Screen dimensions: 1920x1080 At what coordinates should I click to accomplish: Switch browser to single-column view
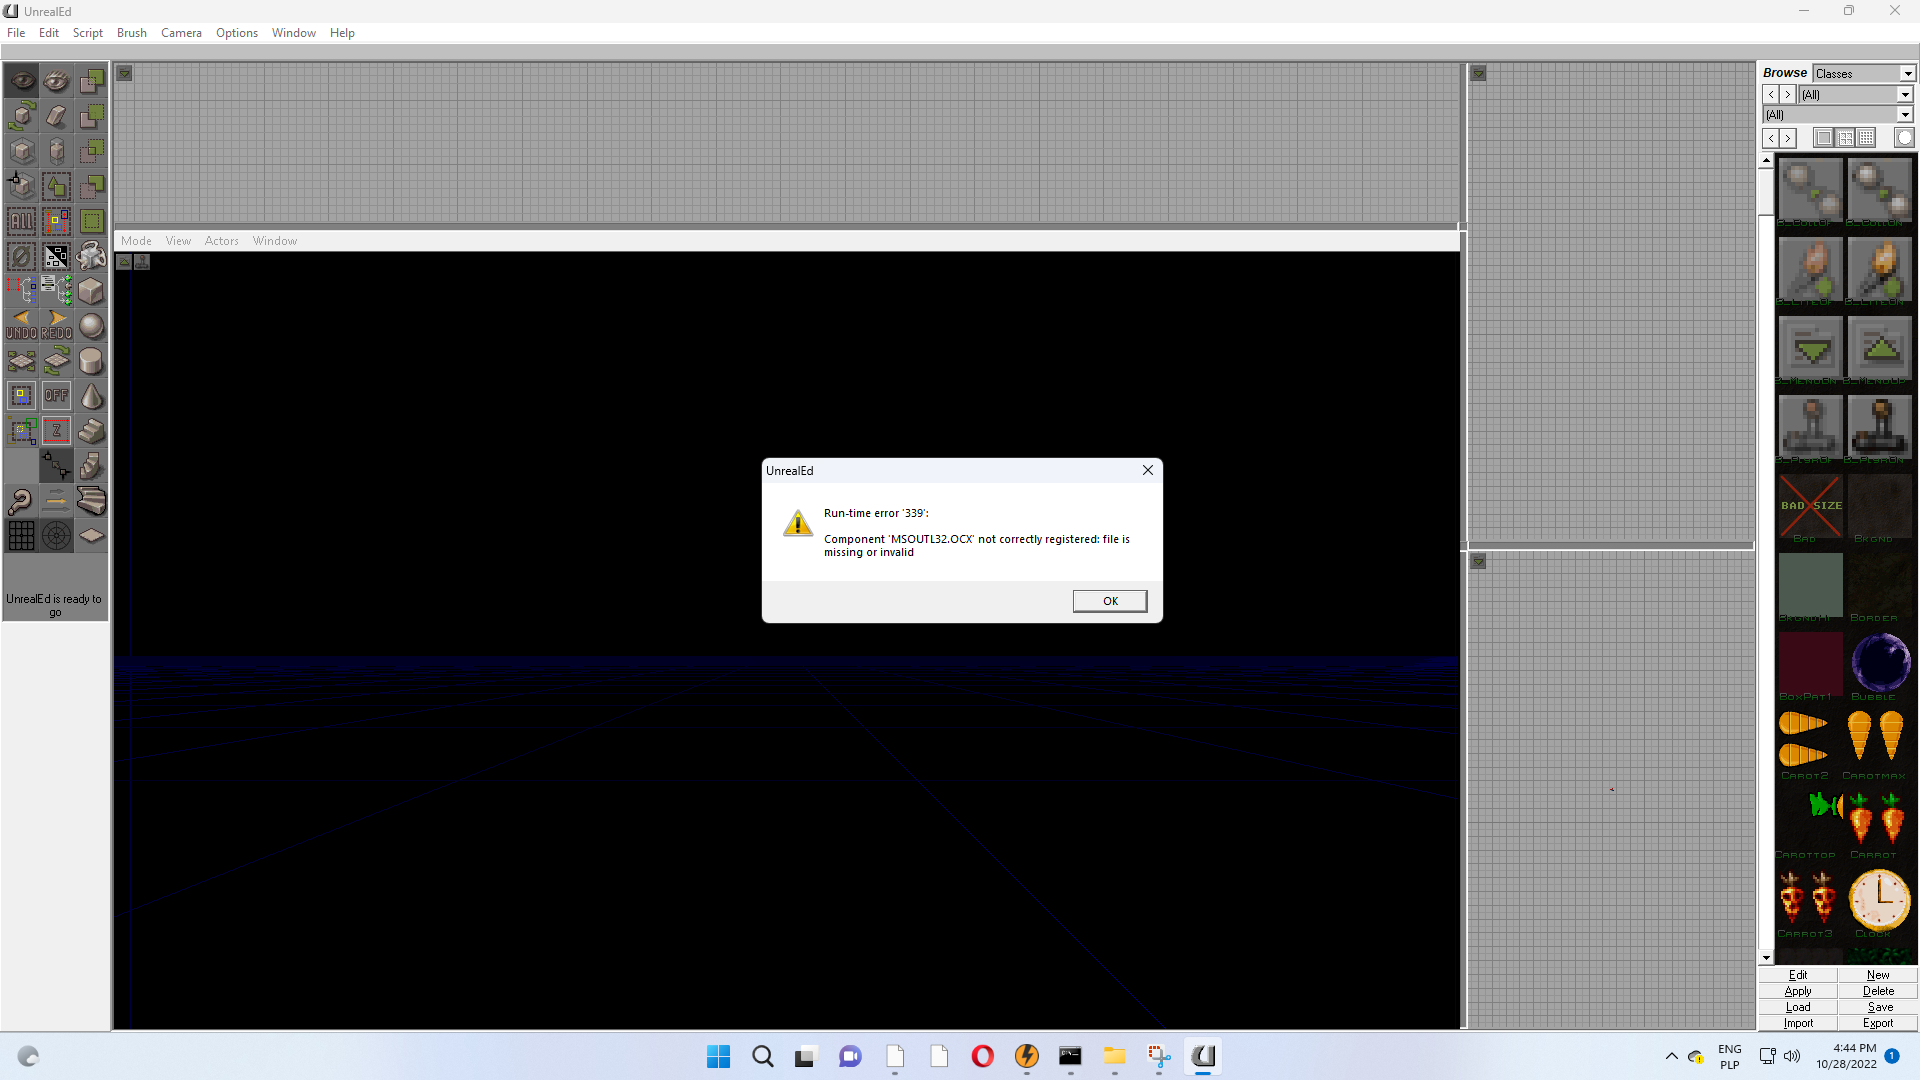click(1823, 138)
